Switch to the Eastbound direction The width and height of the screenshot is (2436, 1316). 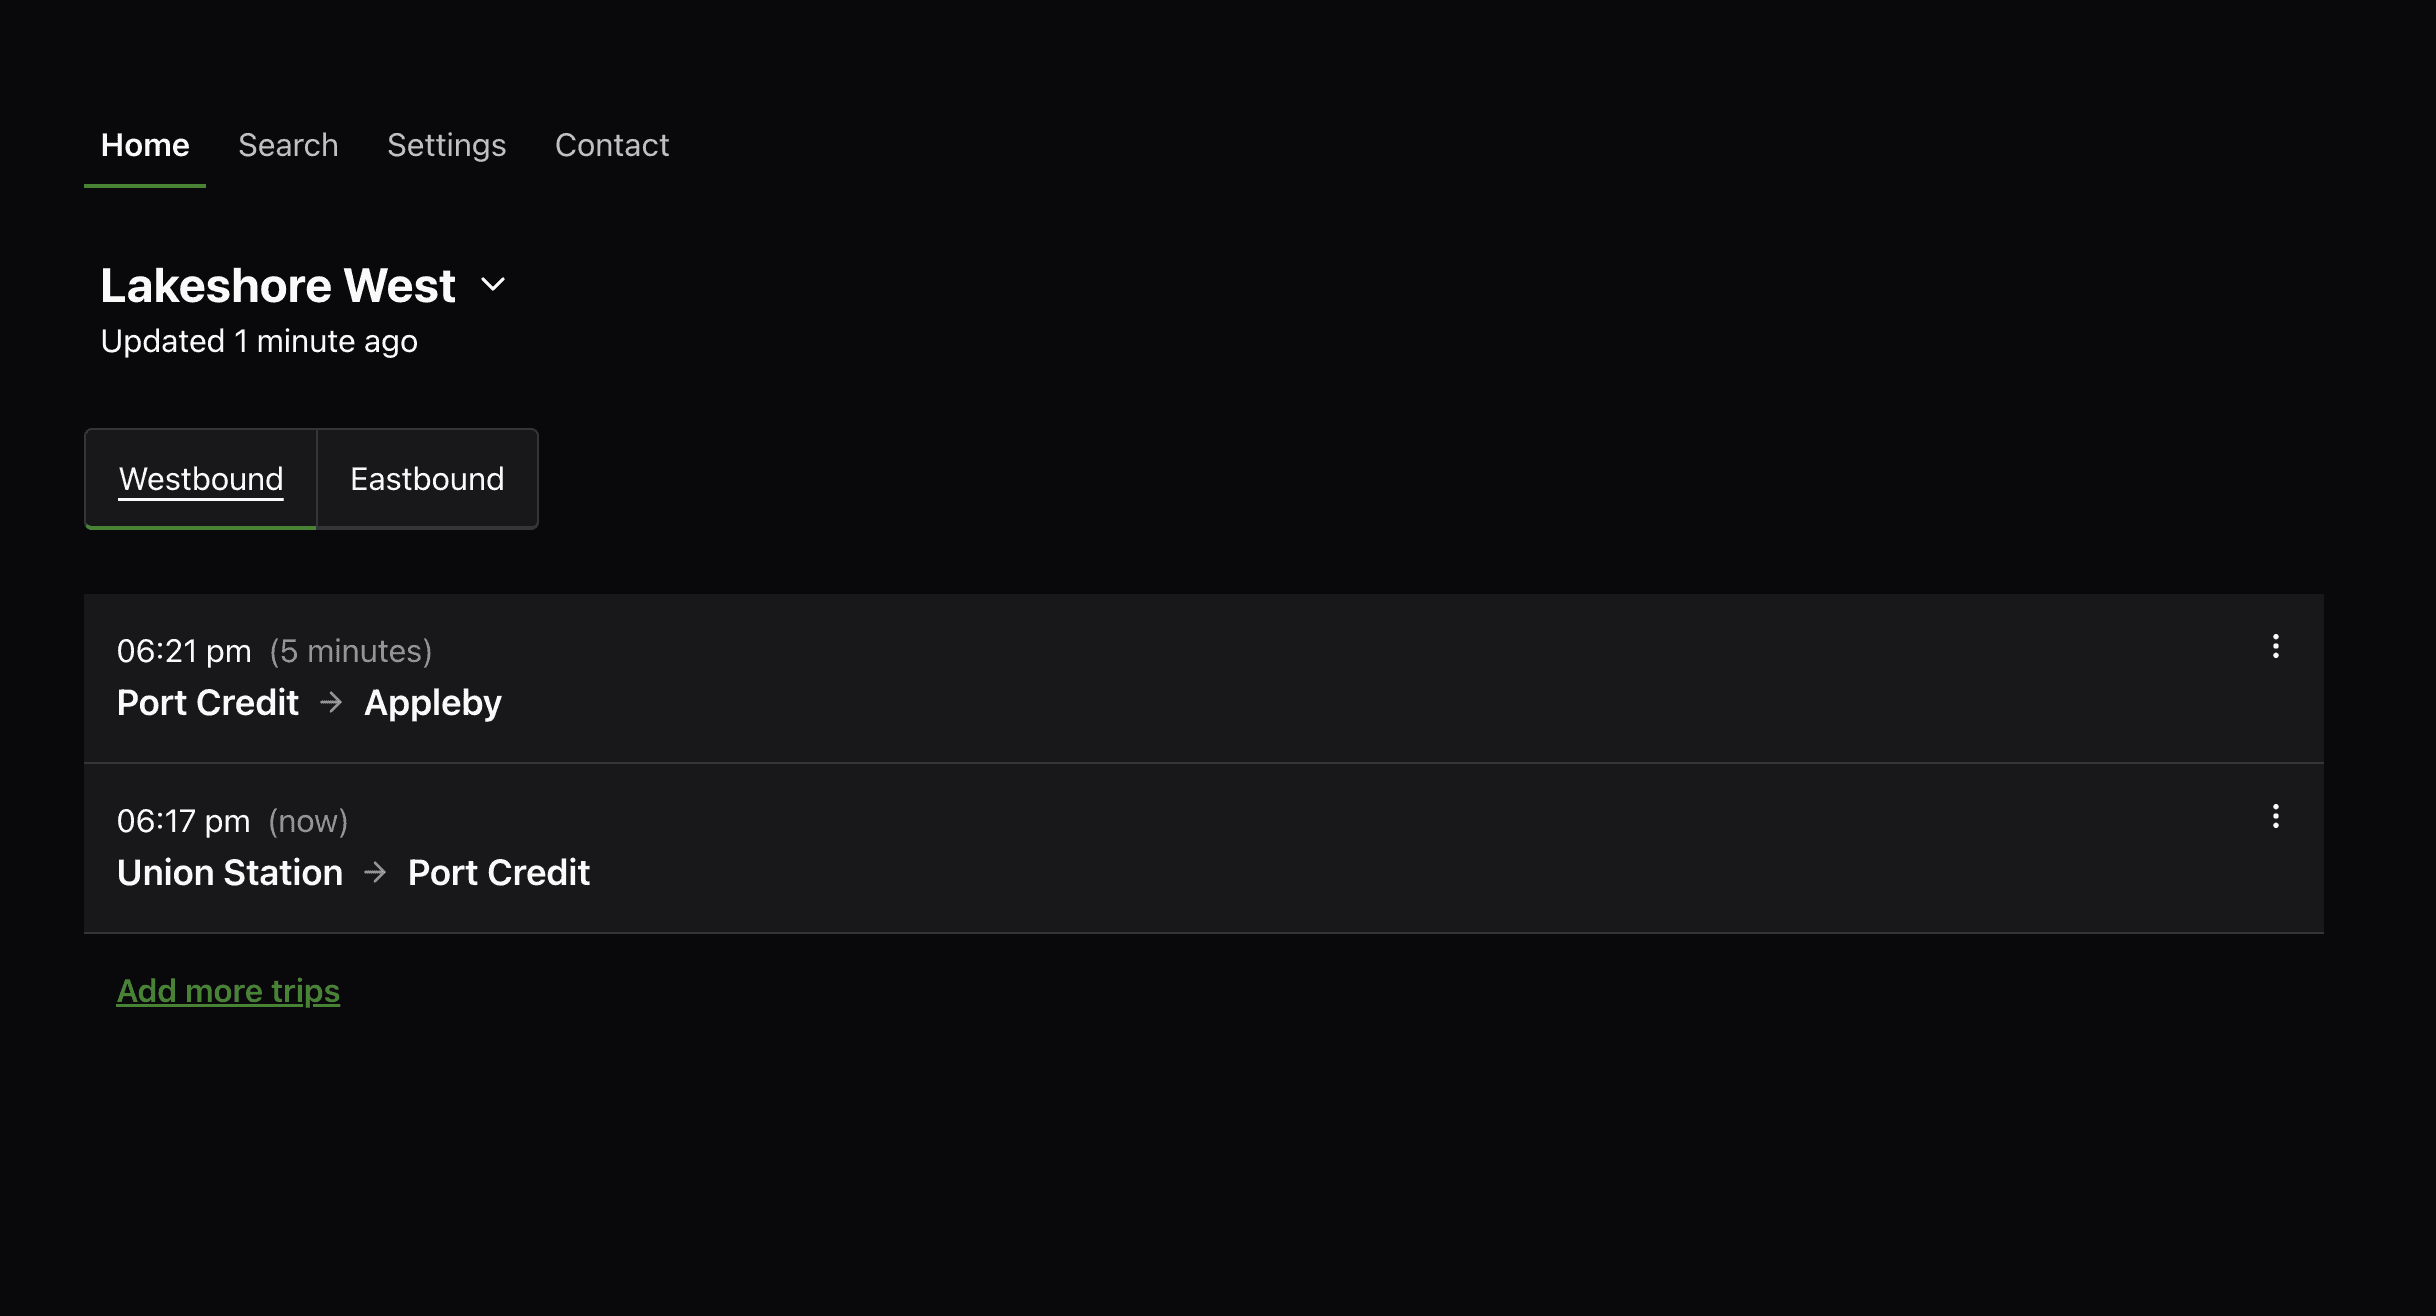point(427,479)
